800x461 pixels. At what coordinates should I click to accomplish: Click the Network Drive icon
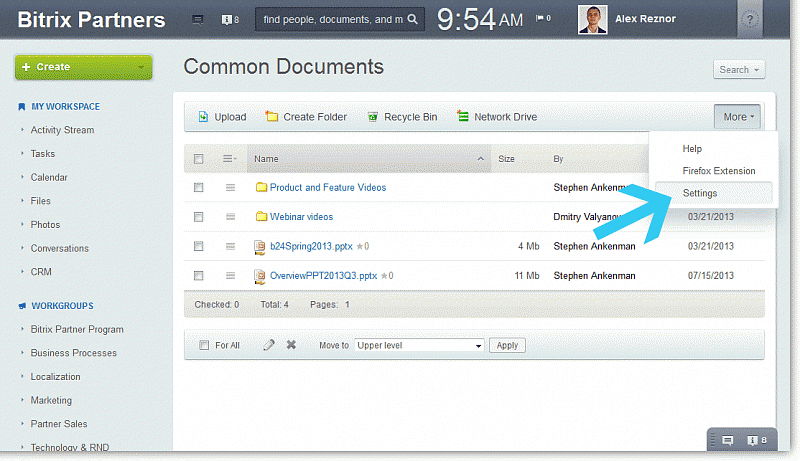coord(463,116)
